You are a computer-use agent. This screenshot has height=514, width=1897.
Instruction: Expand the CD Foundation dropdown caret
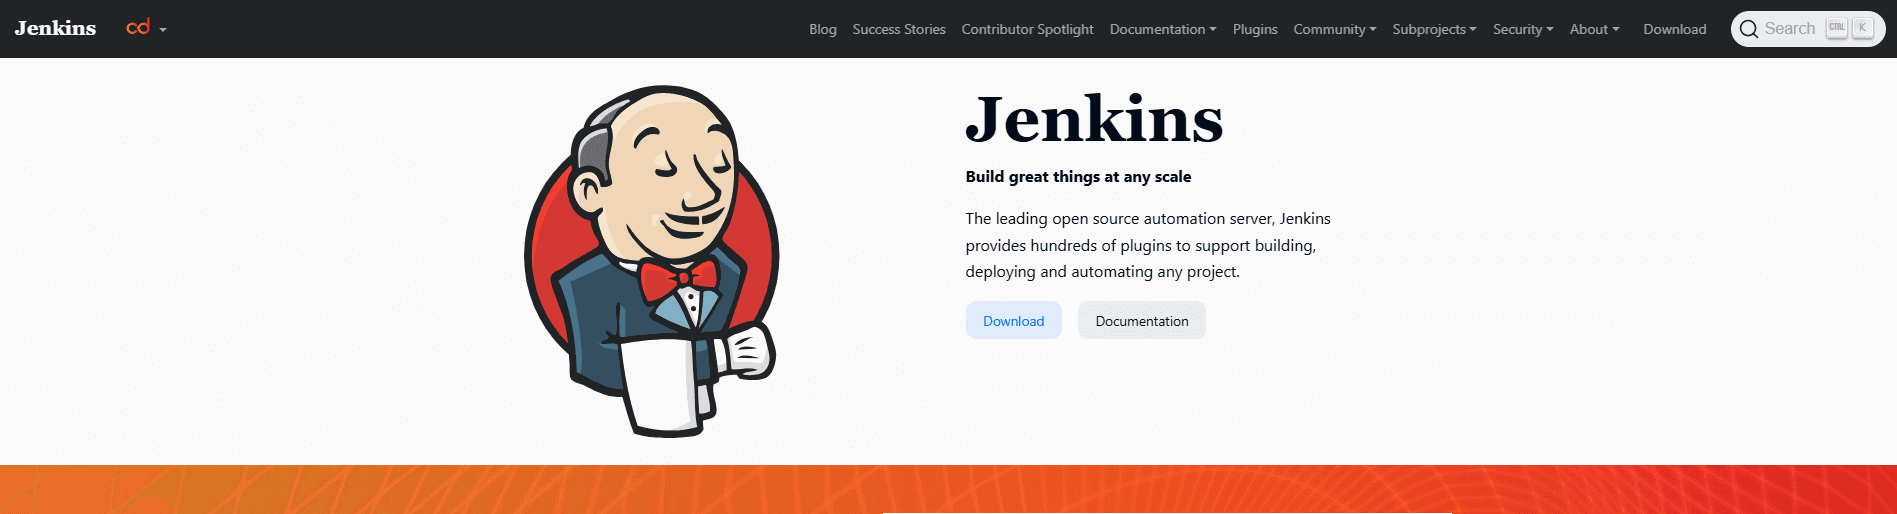pos(163,30)
